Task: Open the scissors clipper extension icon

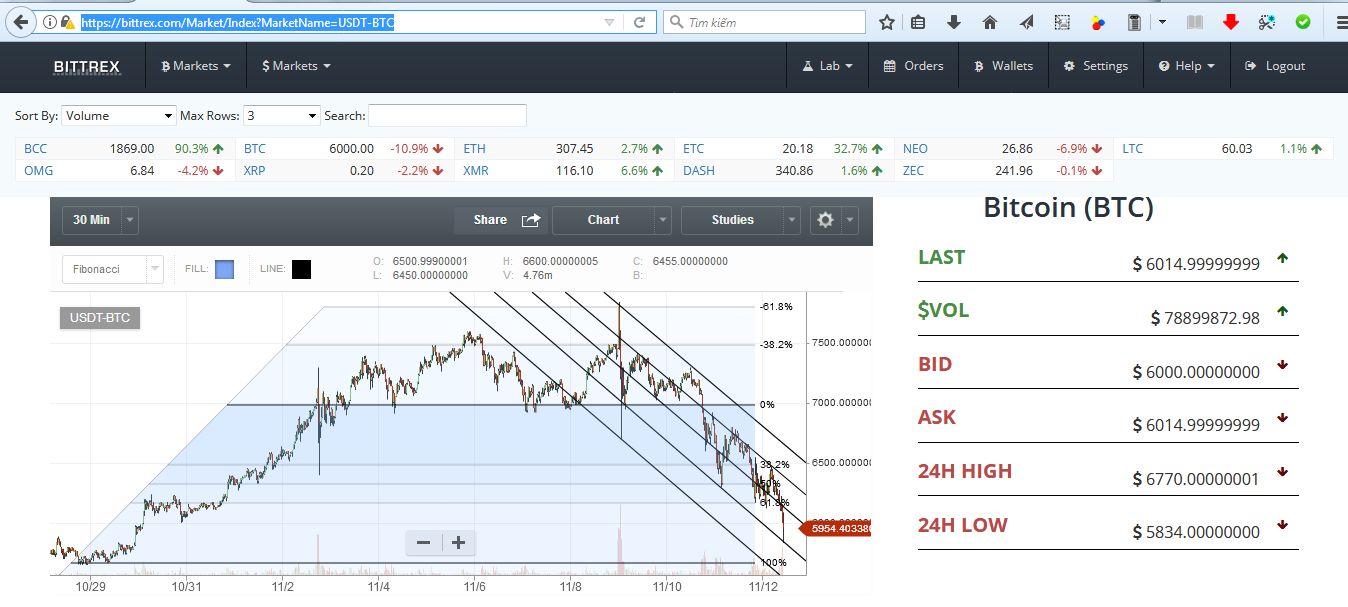Action: coord(1267,22)
